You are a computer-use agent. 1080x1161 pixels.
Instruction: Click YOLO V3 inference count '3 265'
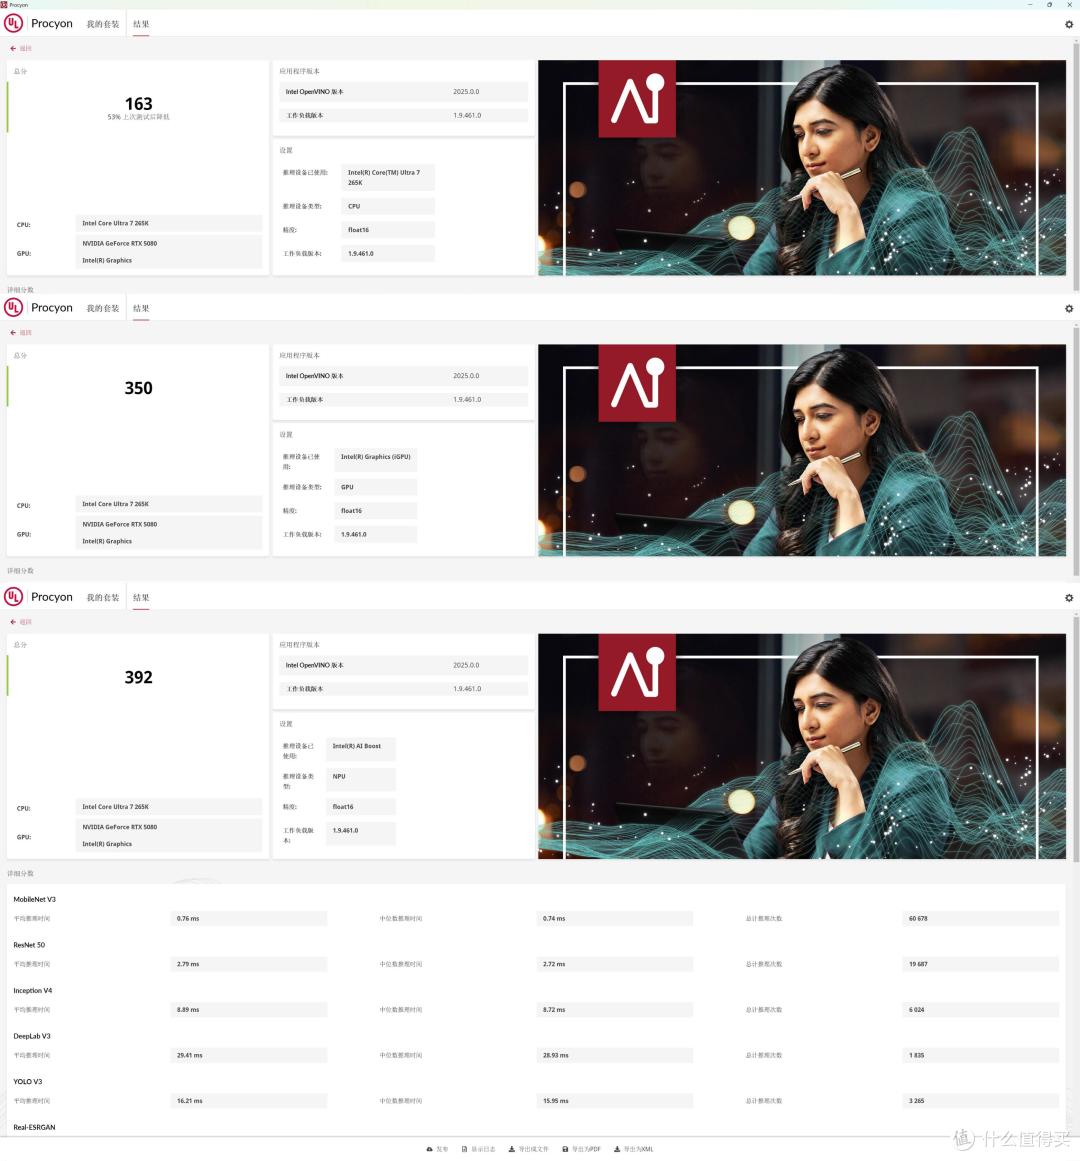(981, 1101)
